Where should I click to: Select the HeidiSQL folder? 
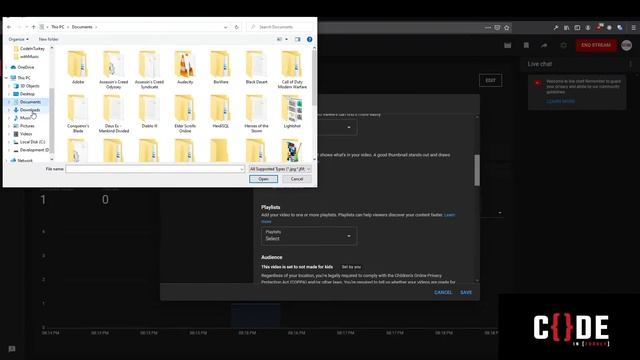pyautogui.click(x=220, y=111)
